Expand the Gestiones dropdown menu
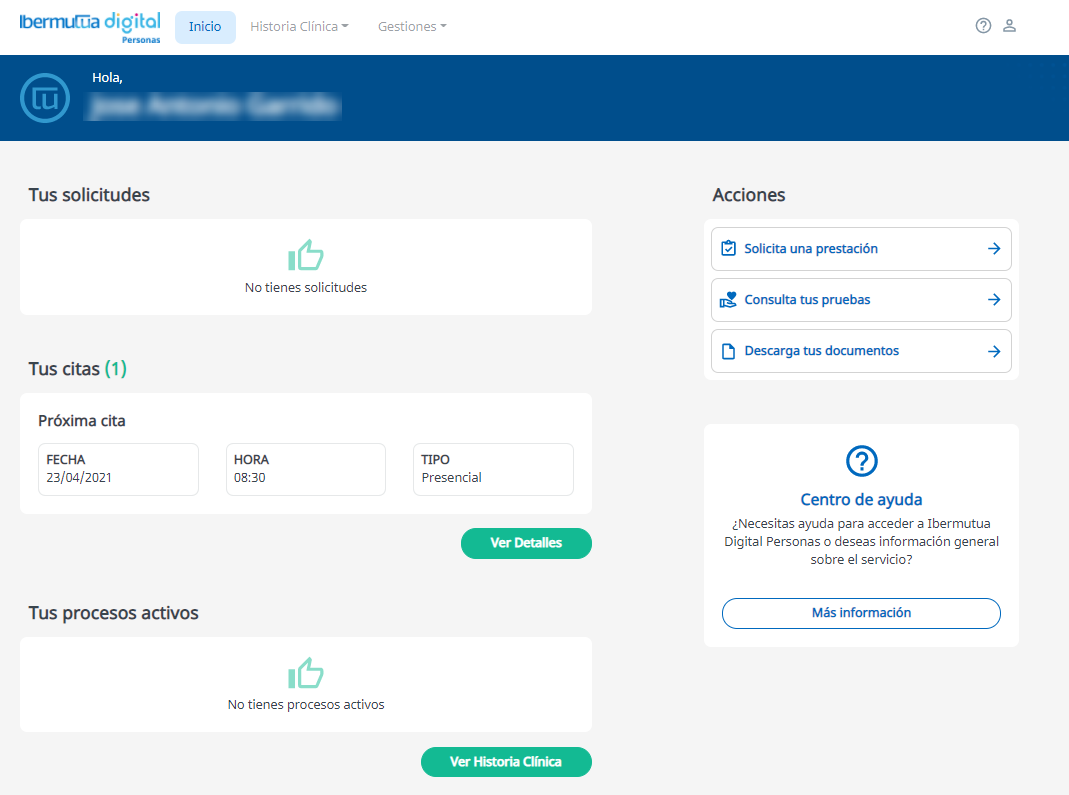Screen dimensions: 1069x795 412,27
